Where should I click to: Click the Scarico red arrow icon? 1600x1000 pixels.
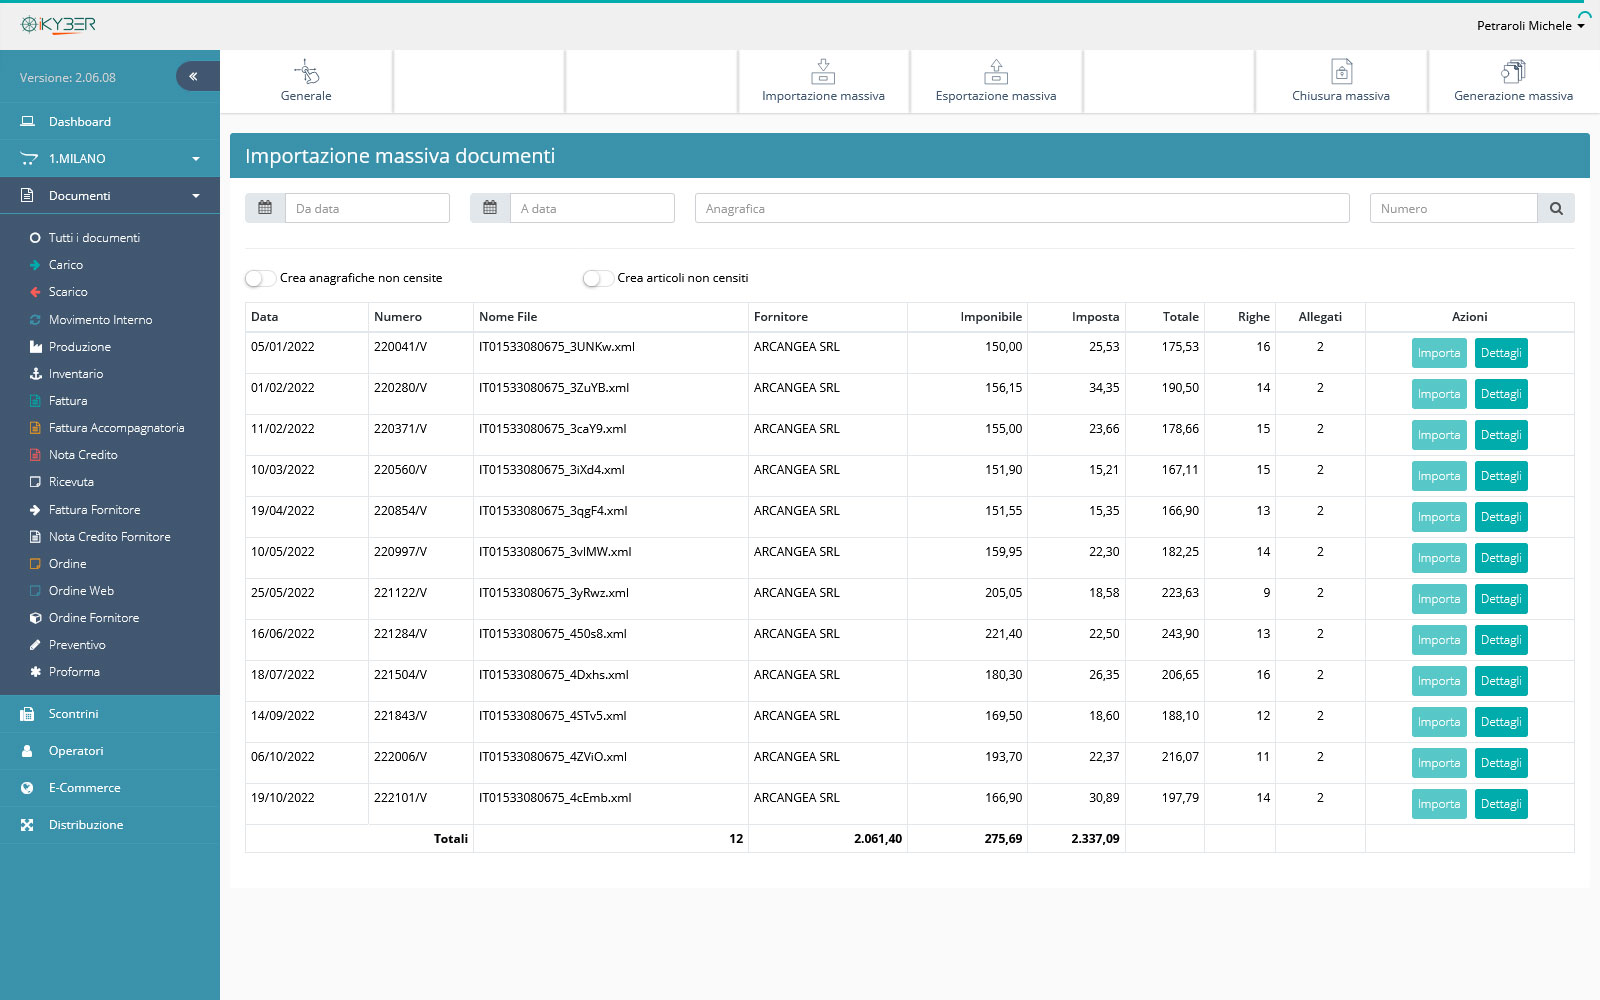pyautogui.click(x=35, y=292)
